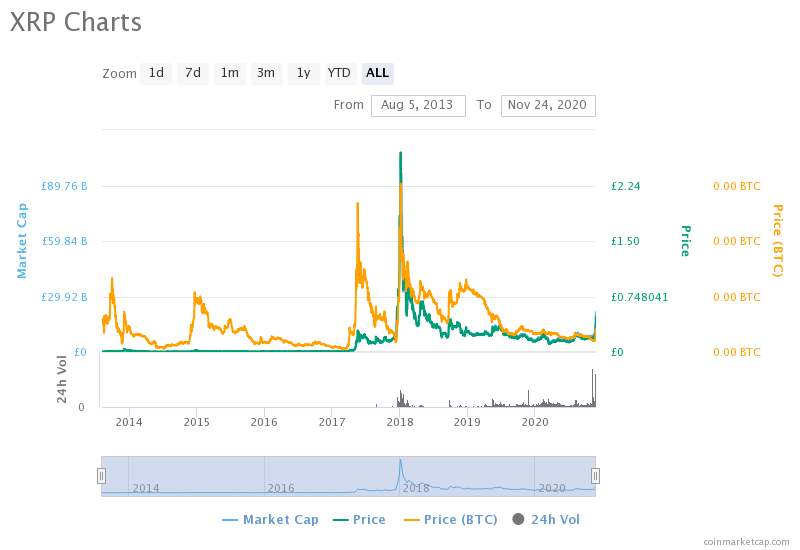Select the 7d zoom range
Viewport: 800px width, 550px height.
coord(193,73)
